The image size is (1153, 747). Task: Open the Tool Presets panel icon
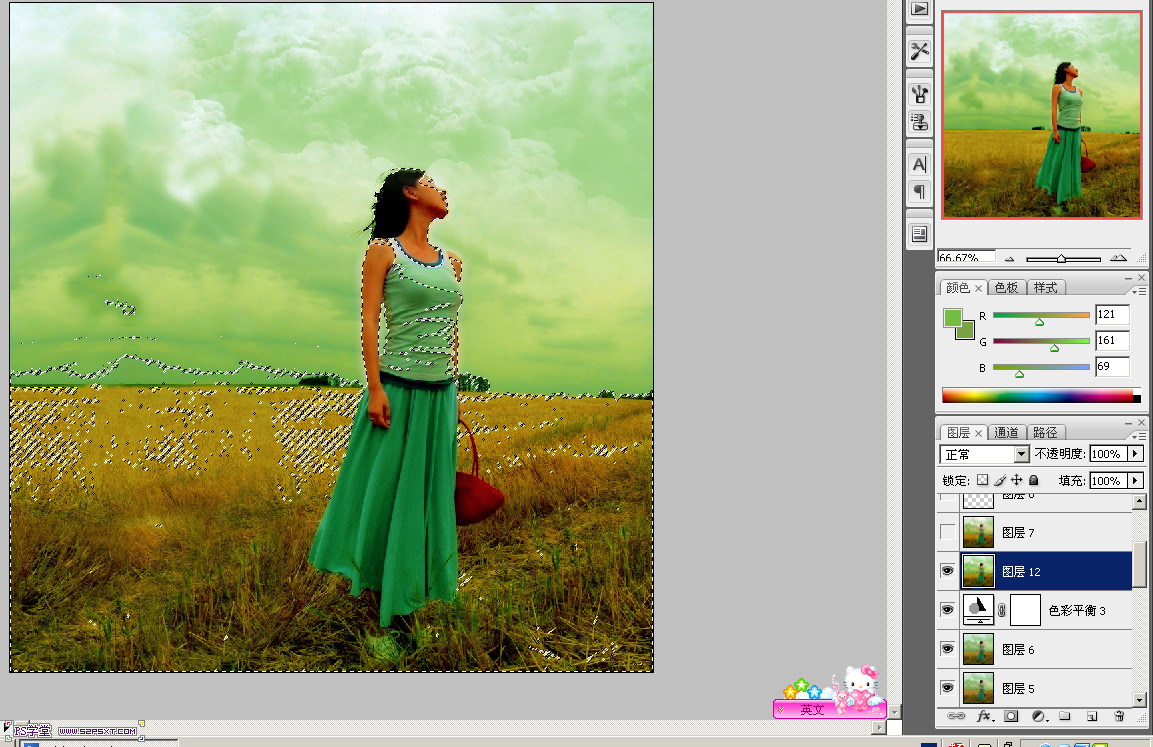919,51
